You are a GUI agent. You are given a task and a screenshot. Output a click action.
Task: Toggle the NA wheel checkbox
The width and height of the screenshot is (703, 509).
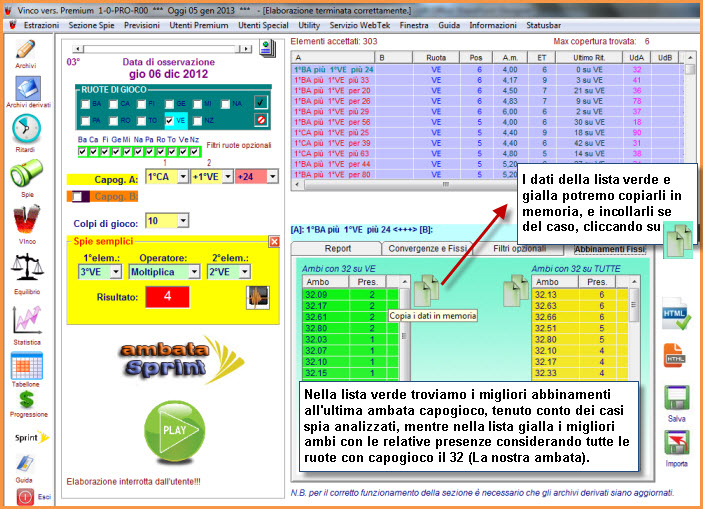click(x=225, y=104)
